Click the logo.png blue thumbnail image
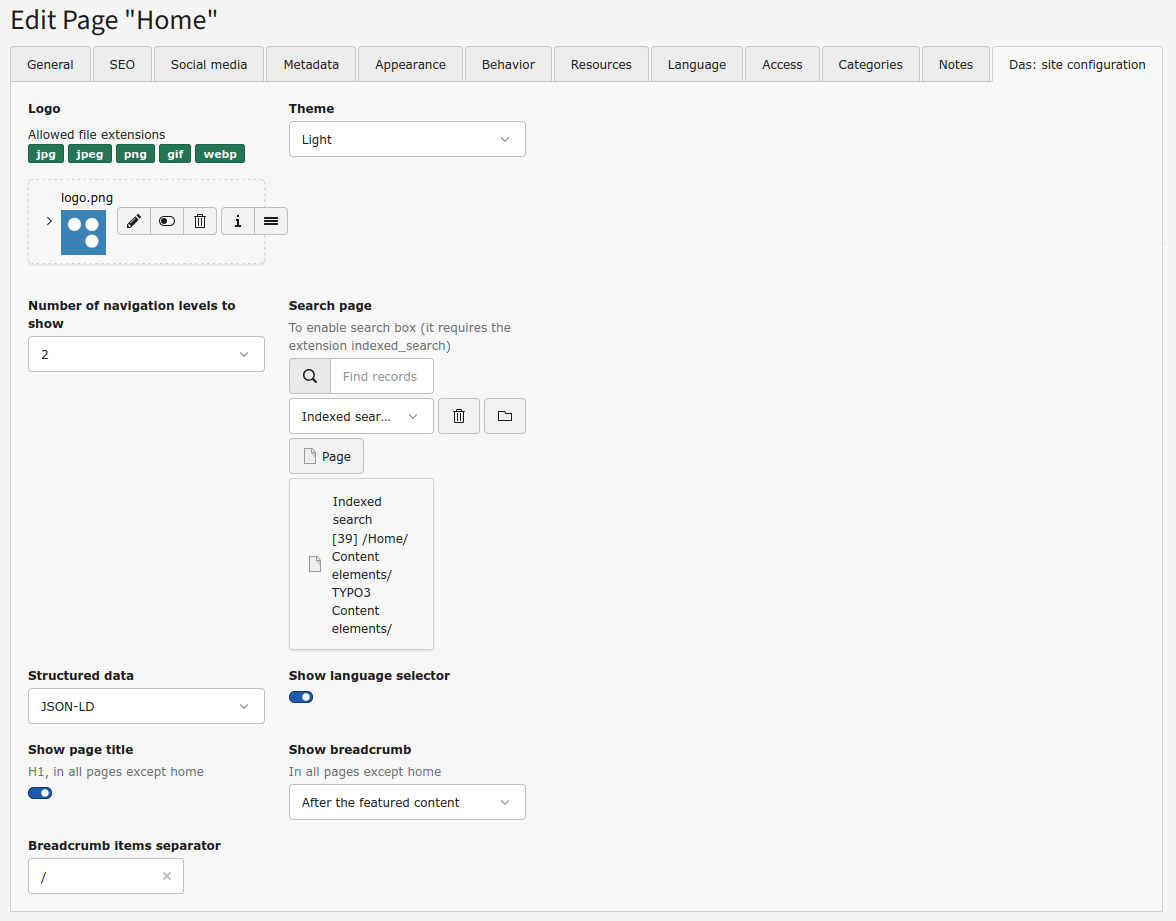 point(83,232)
